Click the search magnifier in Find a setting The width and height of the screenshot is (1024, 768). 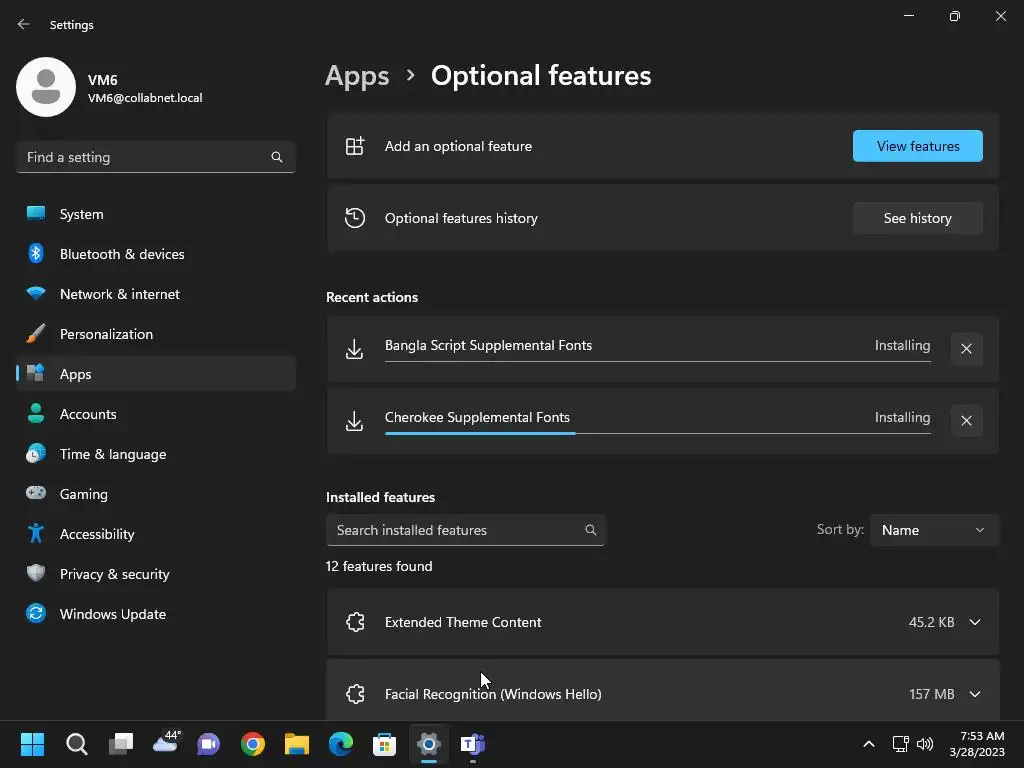(x=277, y=157)
